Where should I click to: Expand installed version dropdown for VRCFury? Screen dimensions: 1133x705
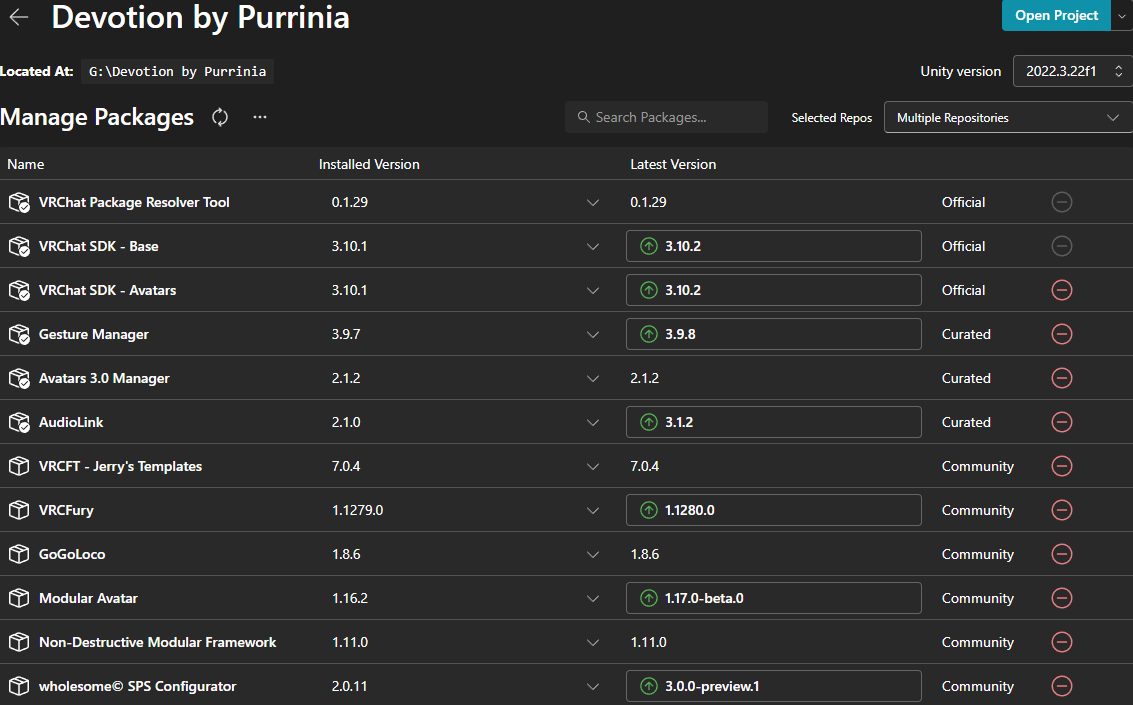point(593,511)
